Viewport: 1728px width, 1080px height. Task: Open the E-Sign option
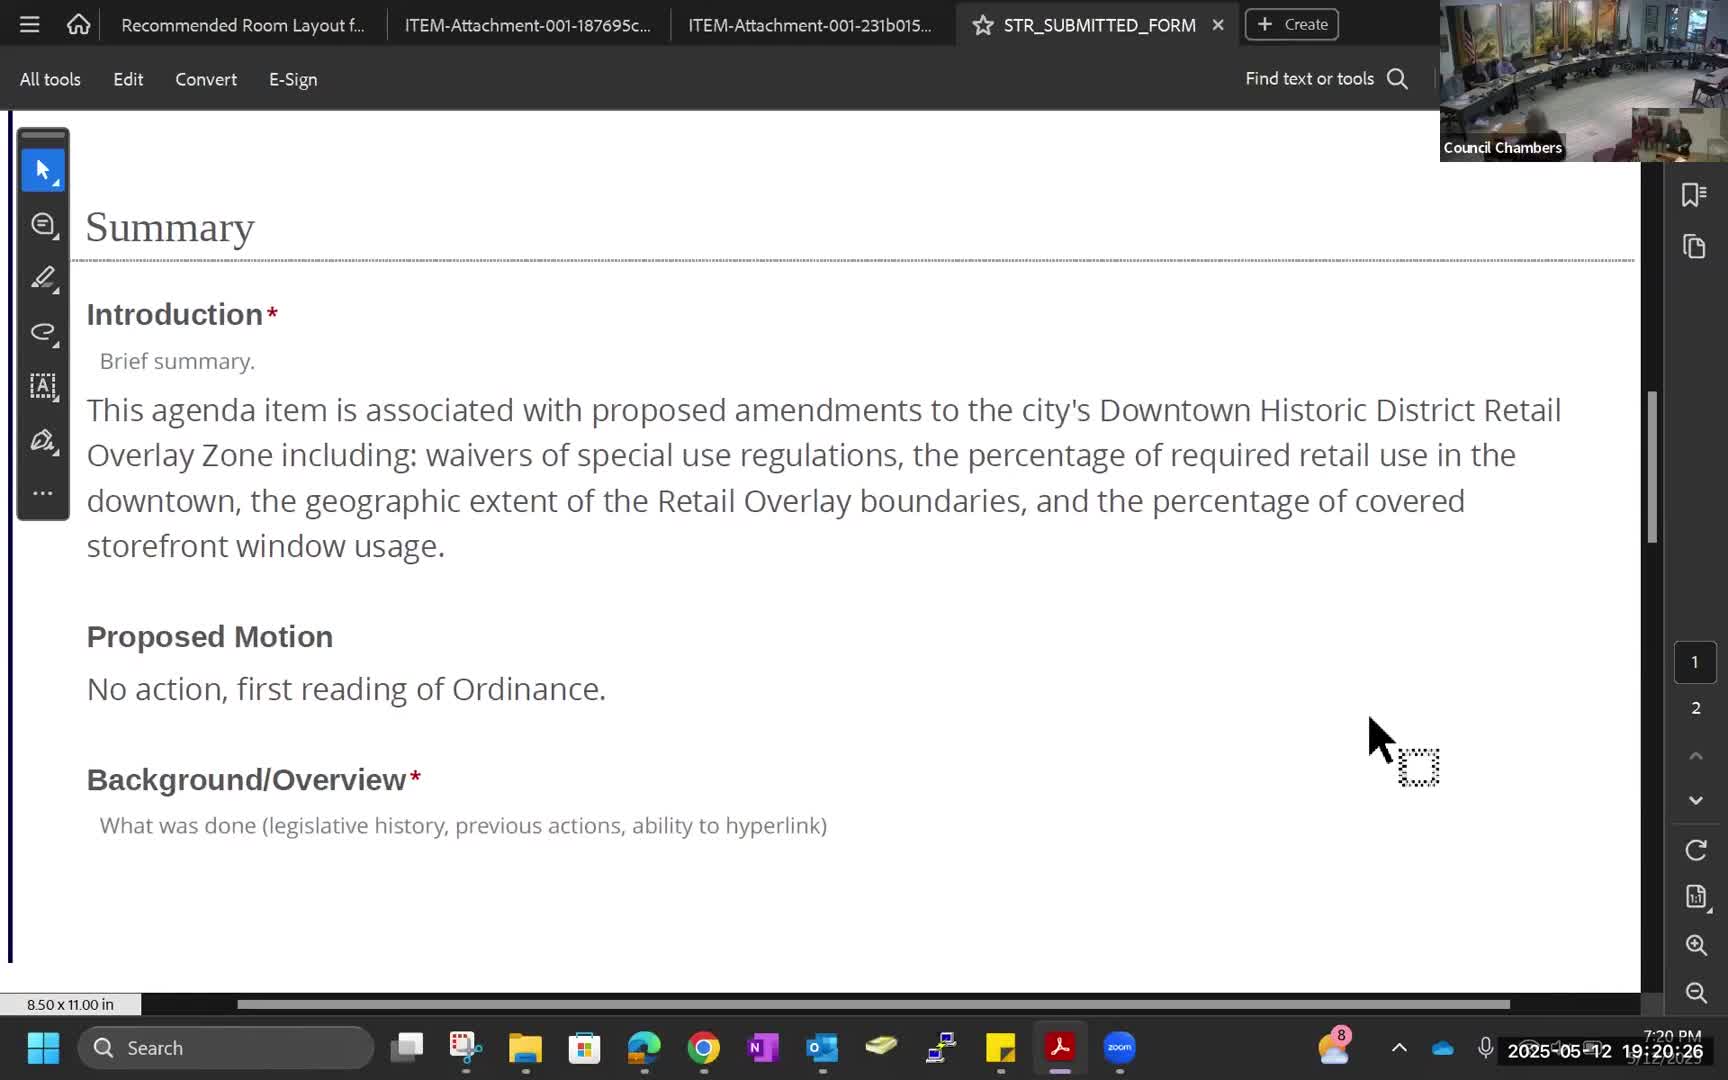(x=293, y=79)
